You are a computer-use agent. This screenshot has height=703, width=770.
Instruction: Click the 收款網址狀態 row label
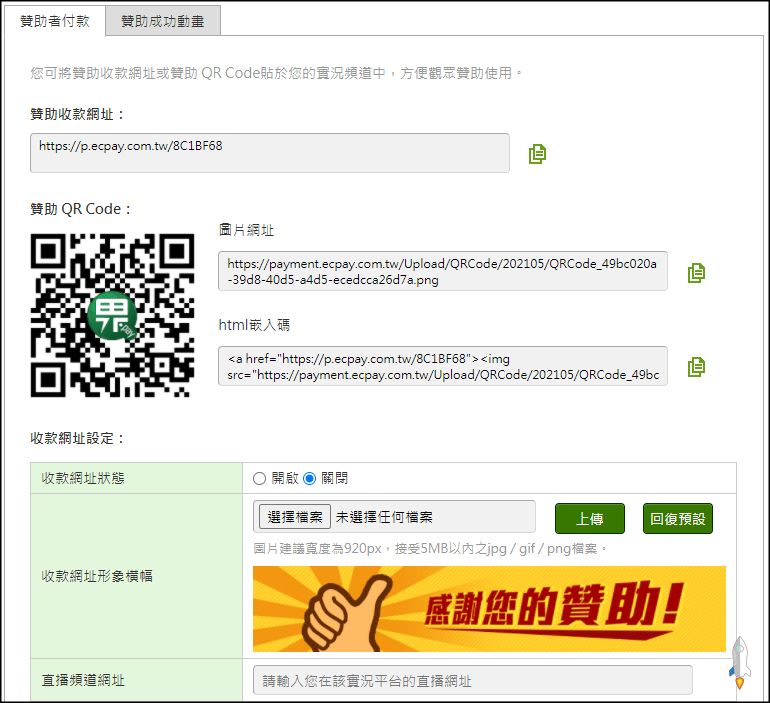pyautogui.click(x=83, y=478)
